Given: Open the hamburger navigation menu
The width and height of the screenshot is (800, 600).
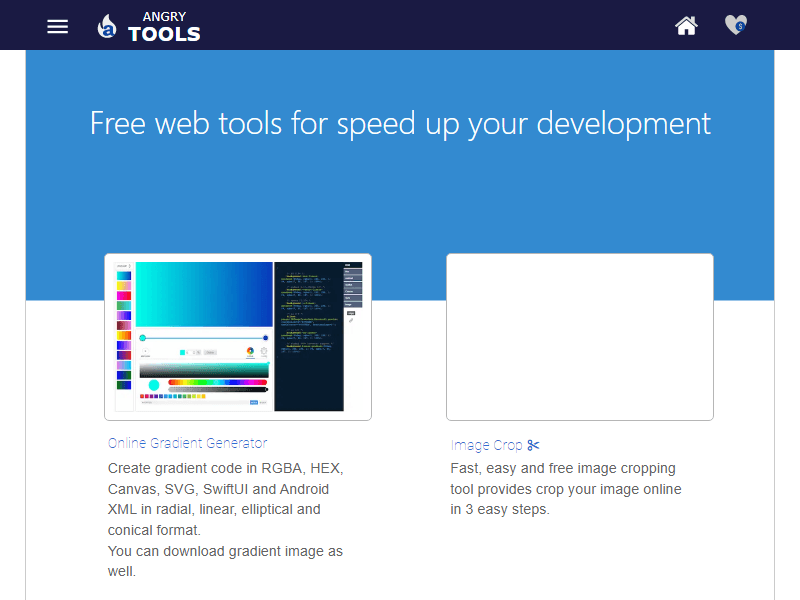Looking at the screenshot, I should [57, 26].
